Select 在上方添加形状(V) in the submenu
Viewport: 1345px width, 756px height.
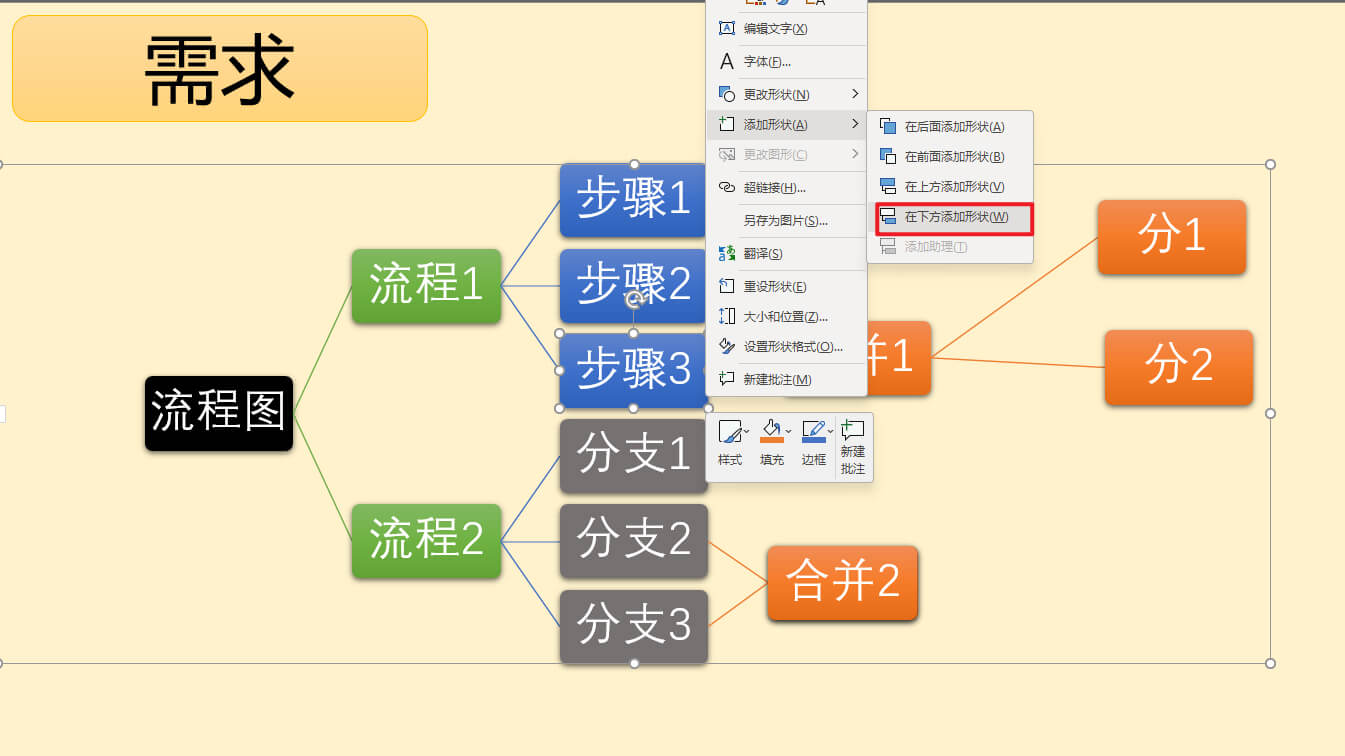950,187
